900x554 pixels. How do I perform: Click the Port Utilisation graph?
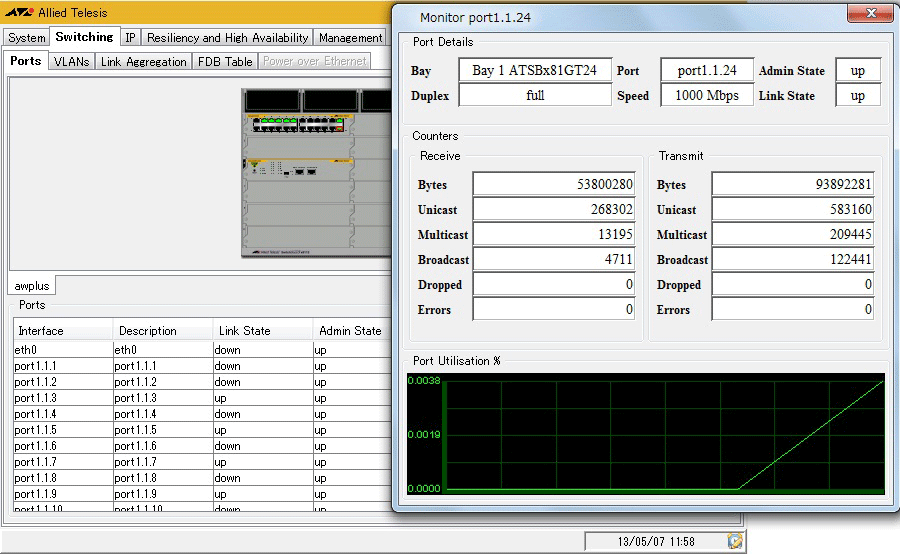point(646,435)
